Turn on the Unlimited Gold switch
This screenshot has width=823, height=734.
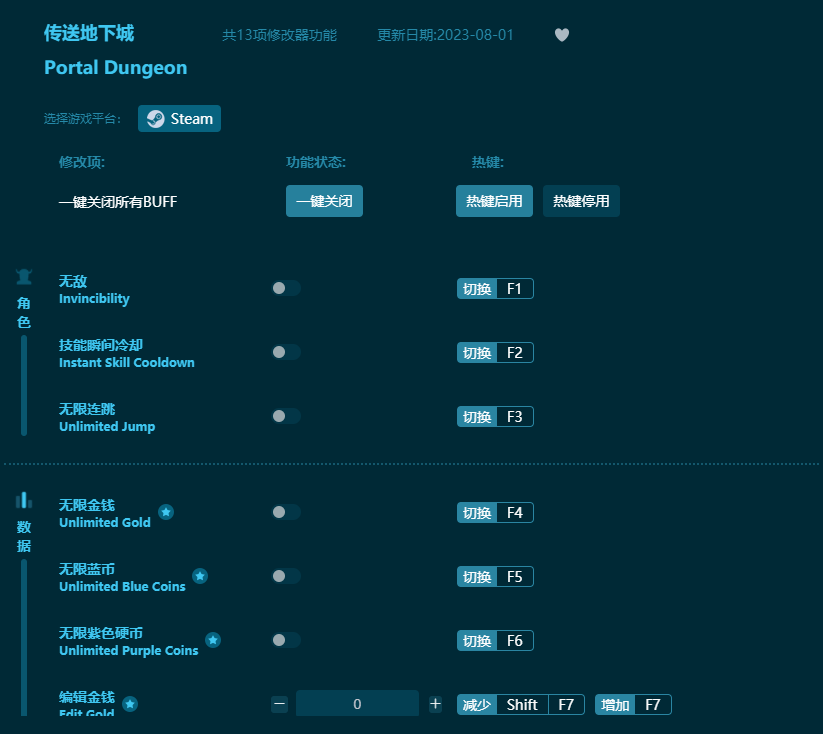point(287,511)
